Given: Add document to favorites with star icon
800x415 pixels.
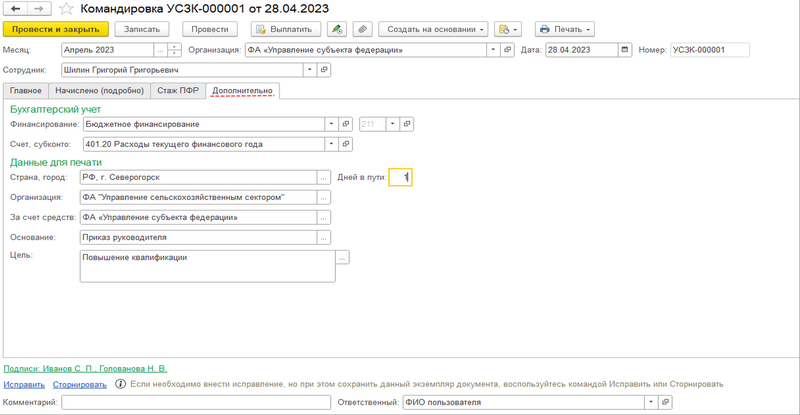Looking at the screenshot, I should pos(66,8).
